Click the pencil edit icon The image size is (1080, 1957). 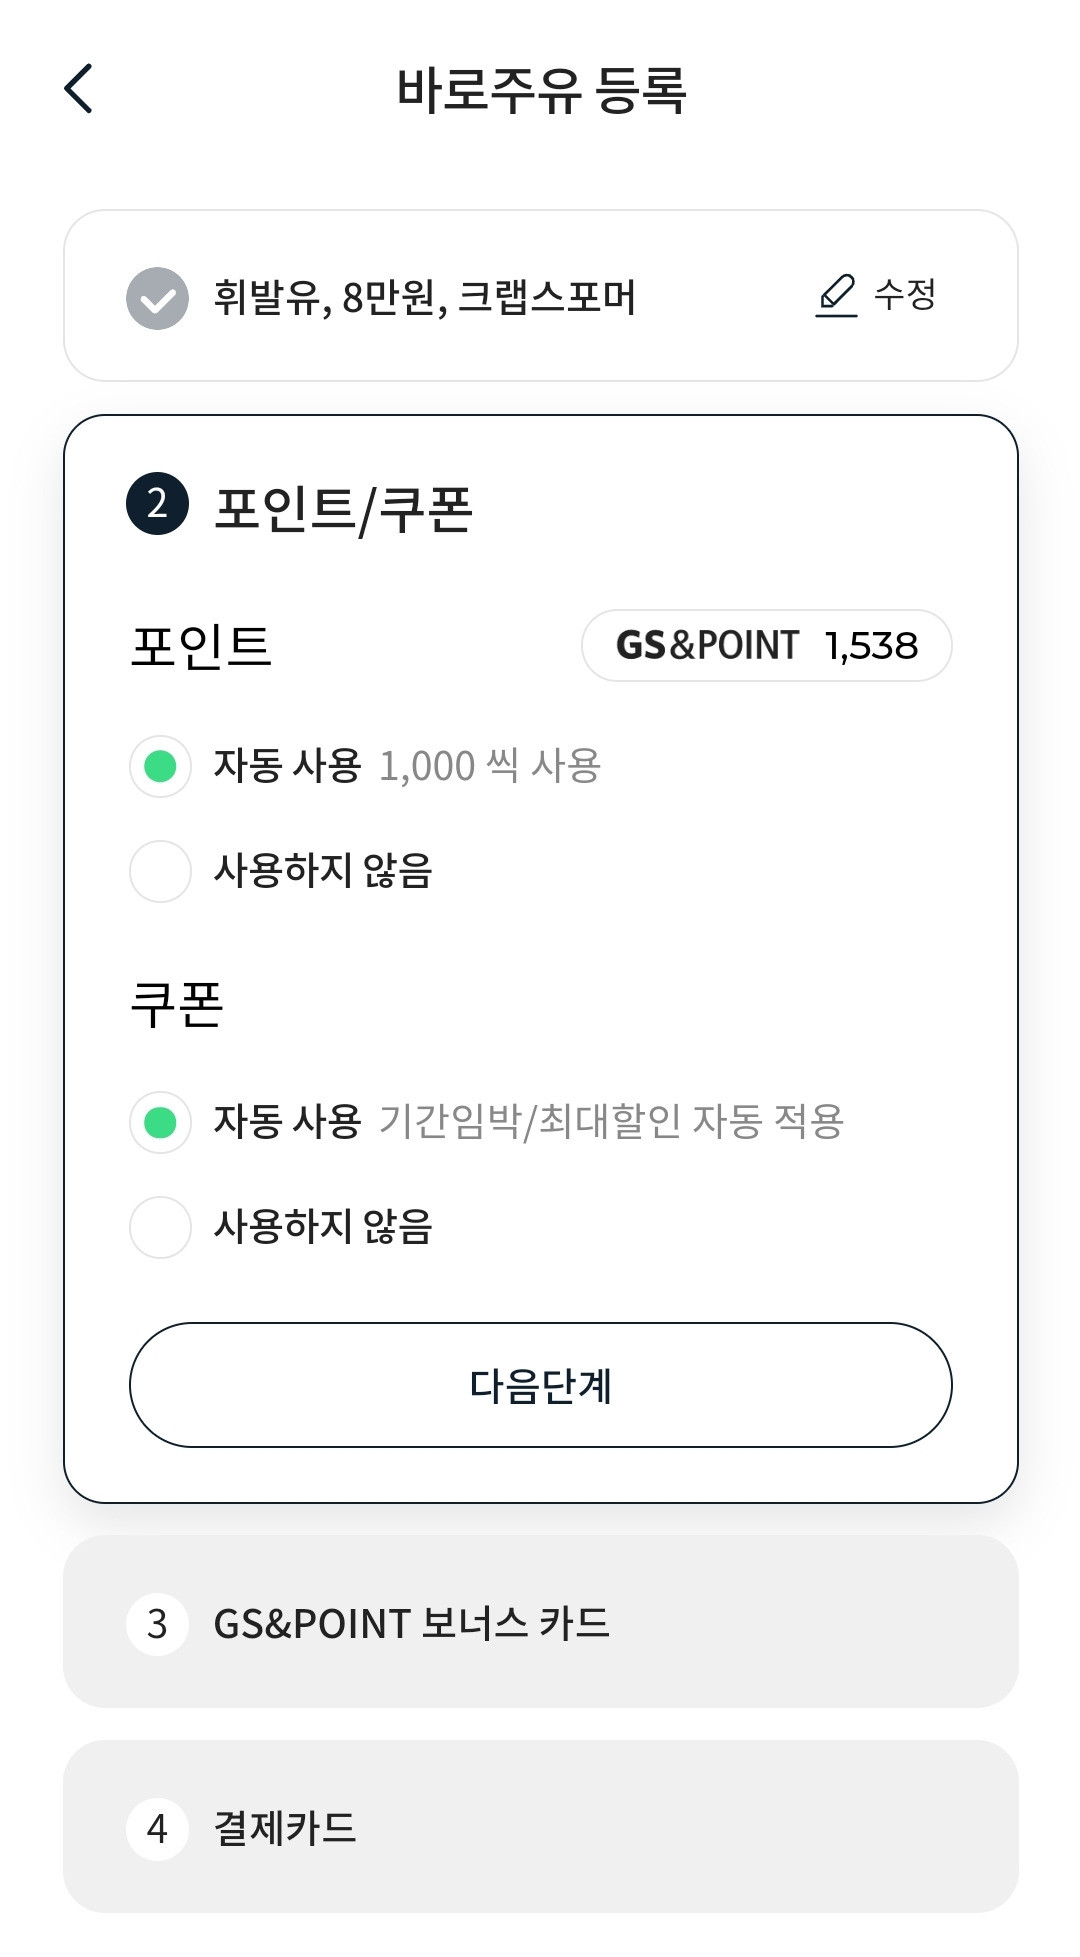pyautogui.click(x=836, y=296)
